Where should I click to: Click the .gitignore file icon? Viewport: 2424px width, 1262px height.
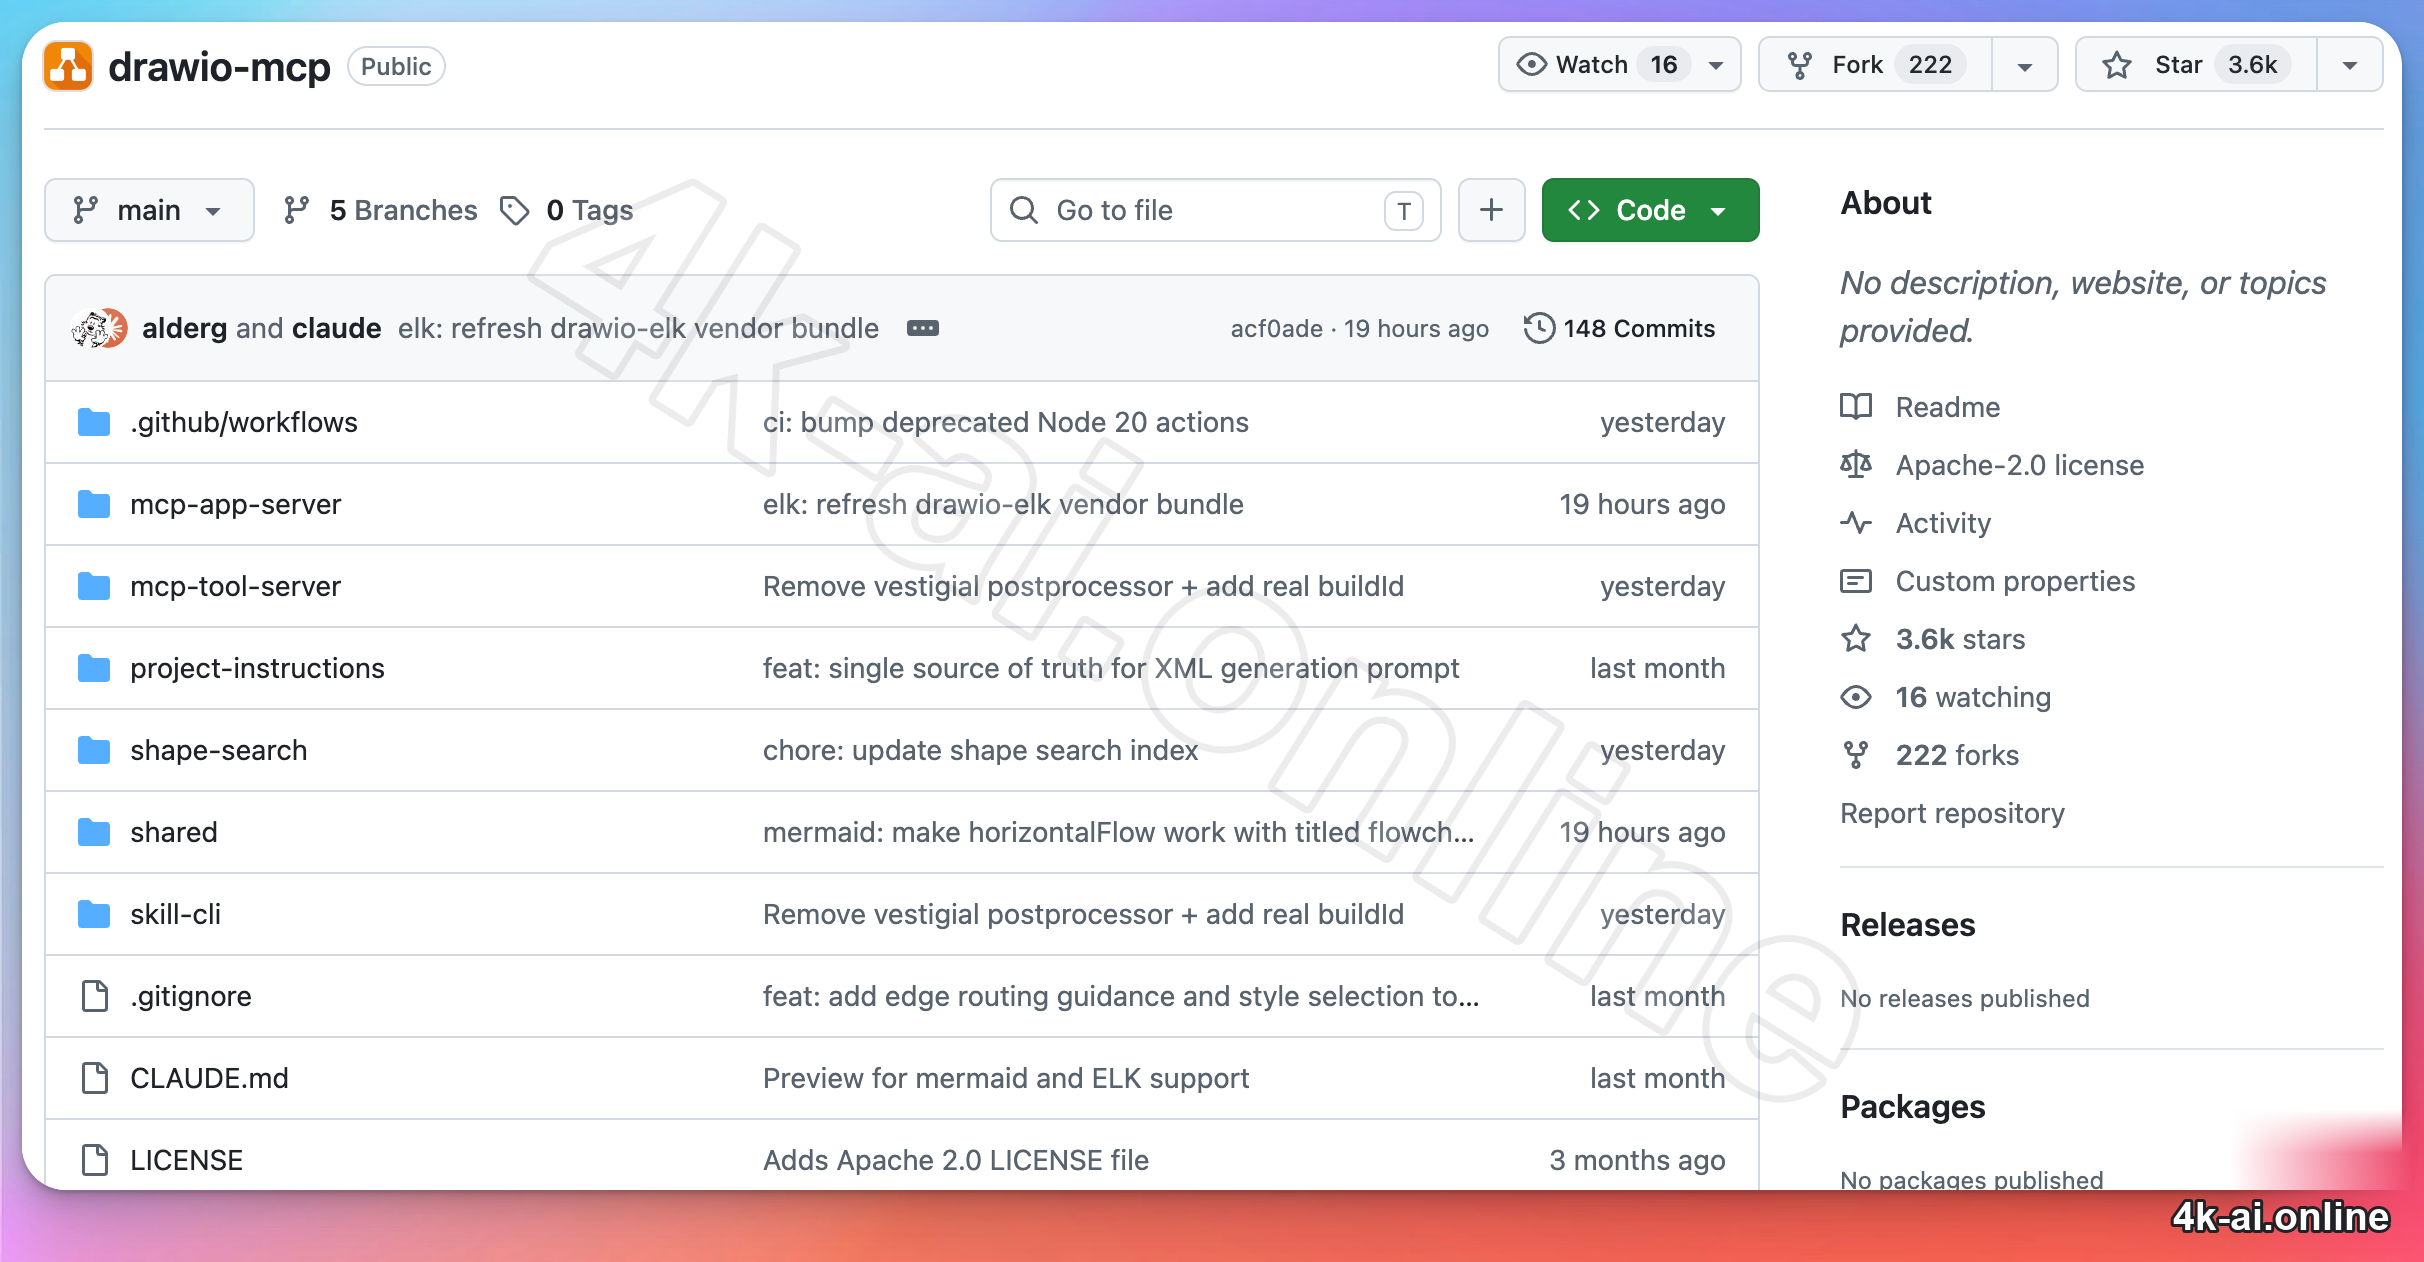coord(95,996)
